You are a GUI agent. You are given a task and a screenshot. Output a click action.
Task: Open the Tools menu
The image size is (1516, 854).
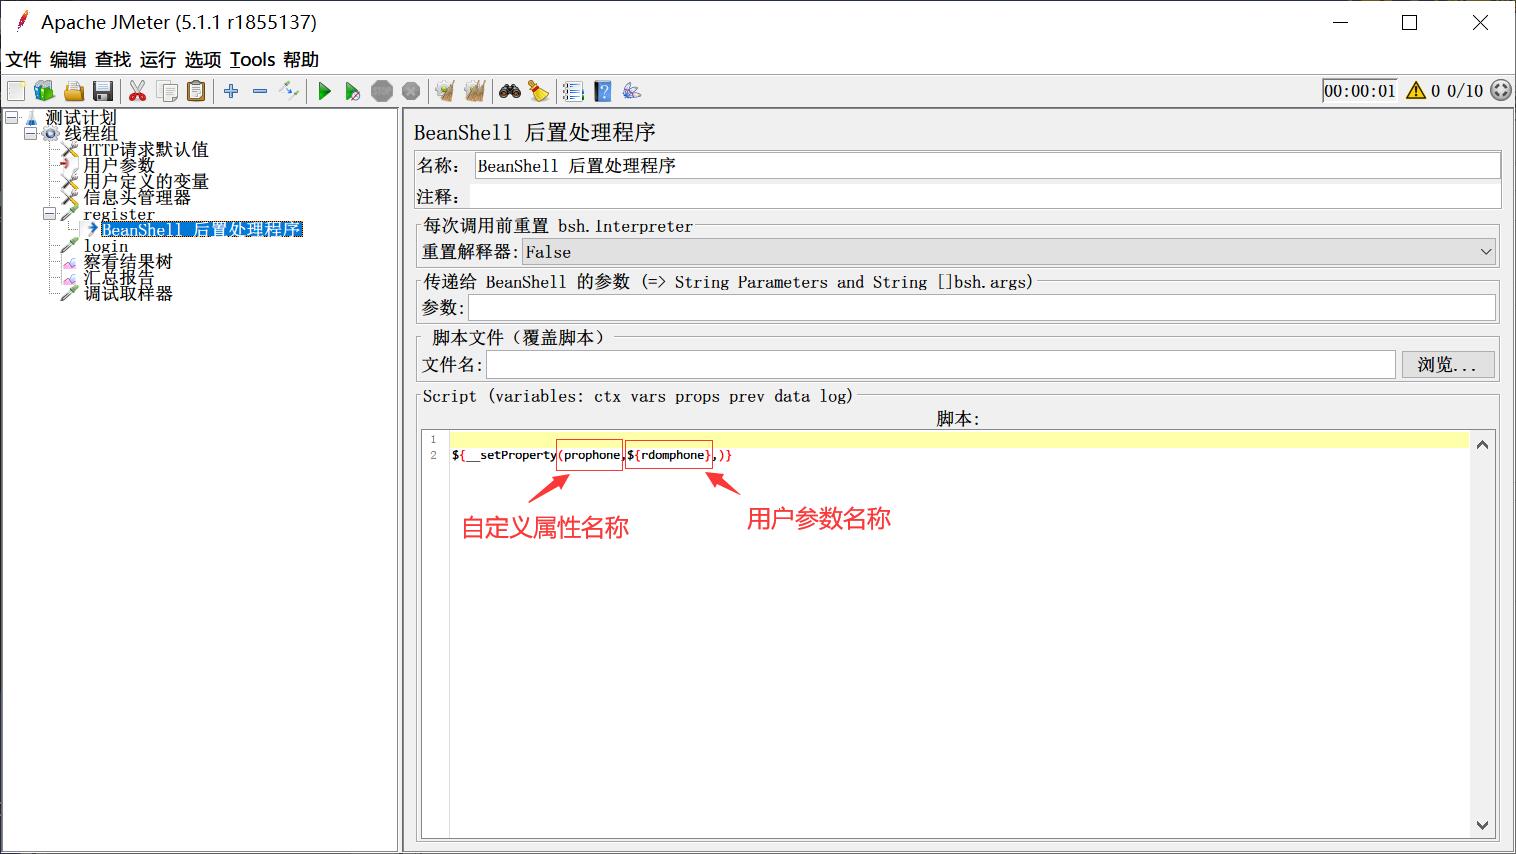coord(252,60)
